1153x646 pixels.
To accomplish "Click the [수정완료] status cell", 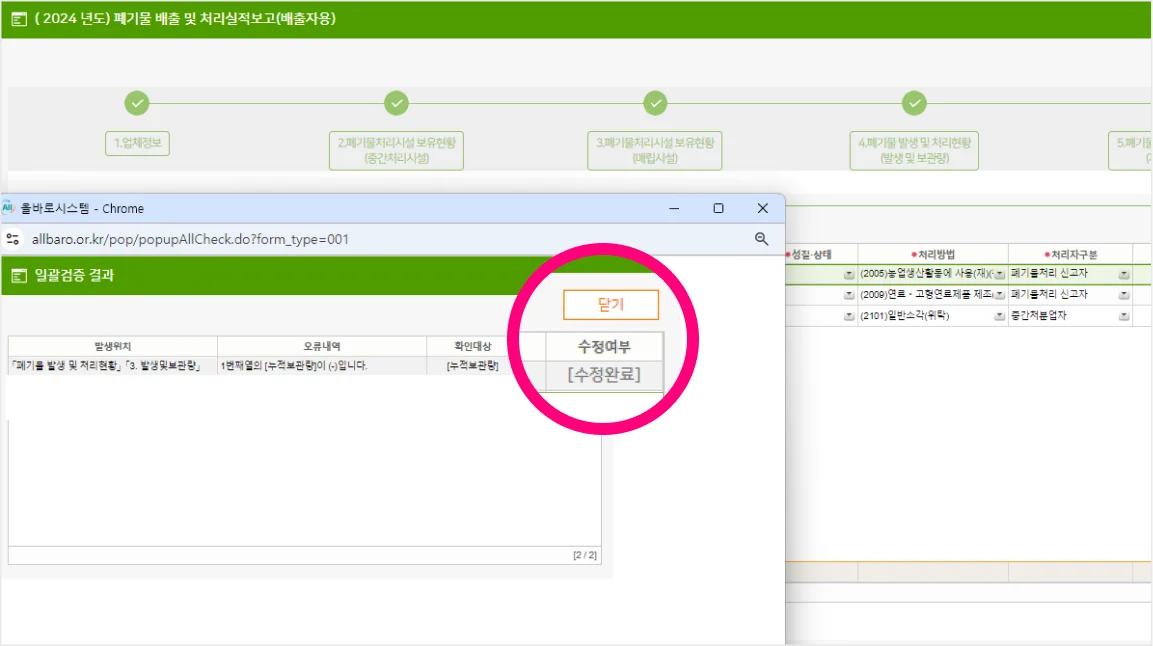I will tap(603, 375).
